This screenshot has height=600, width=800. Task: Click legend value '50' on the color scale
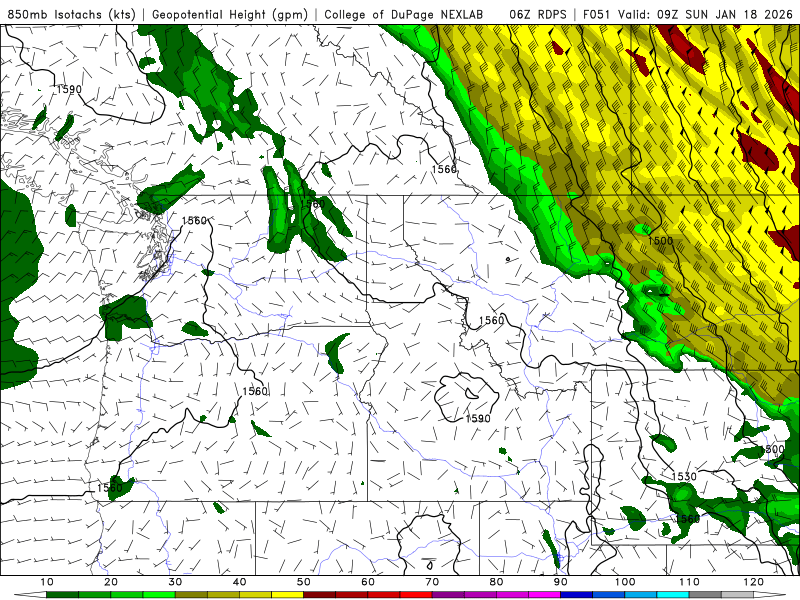pyautogui.click(x=304, y=582)
